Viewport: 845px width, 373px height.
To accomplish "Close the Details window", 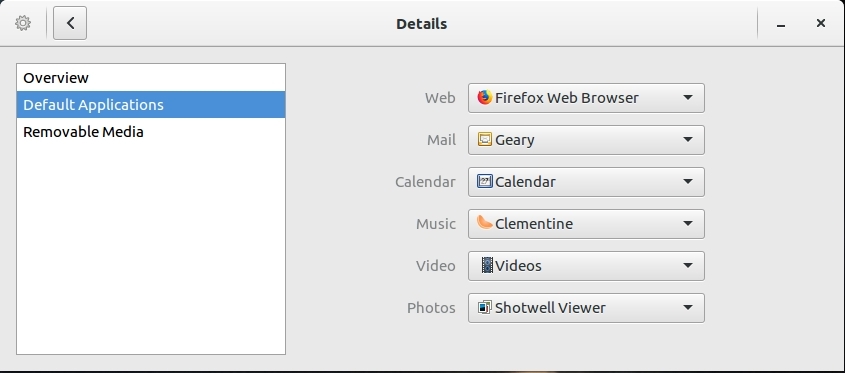I will point(821,23).
